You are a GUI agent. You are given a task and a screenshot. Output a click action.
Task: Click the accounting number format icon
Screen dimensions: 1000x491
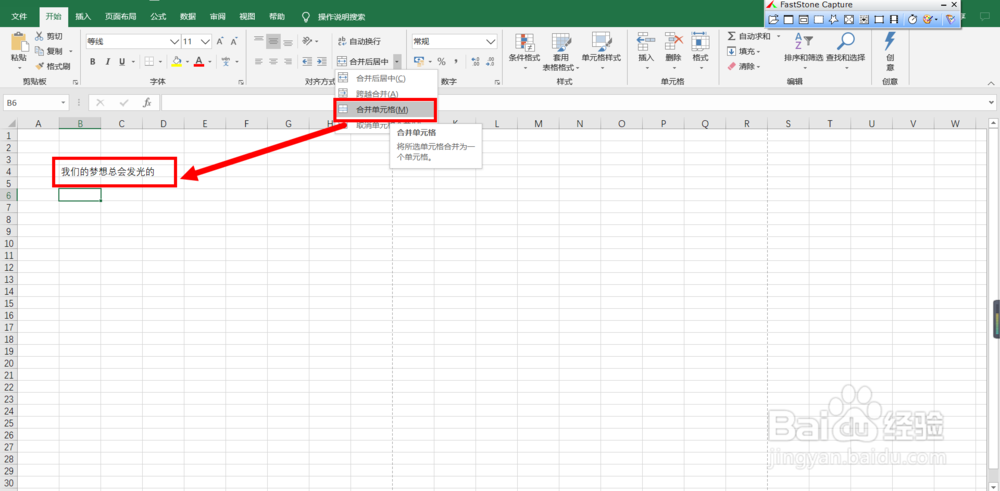click(x=419, y=62)
